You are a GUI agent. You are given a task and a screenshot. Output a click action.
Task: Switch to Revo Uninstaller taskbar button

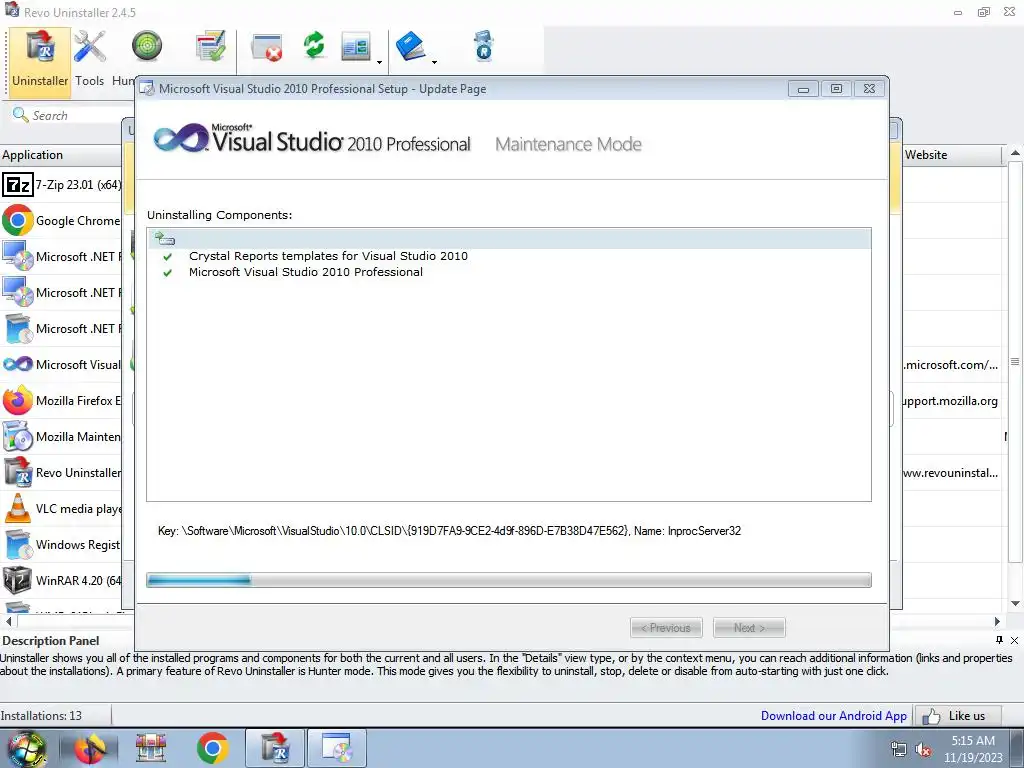[x=274, y=748]
